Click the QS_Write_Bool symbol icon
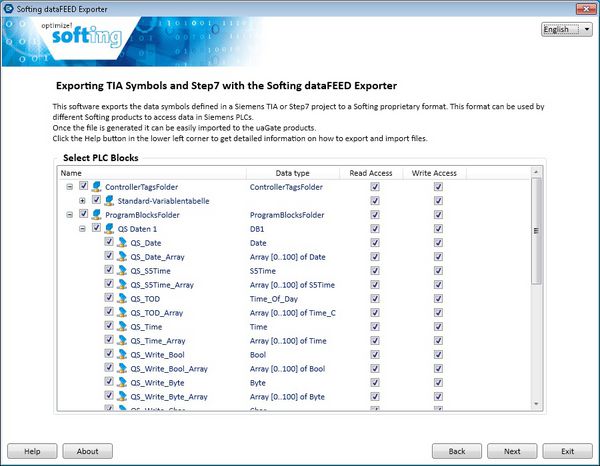 [x=122, y=355]
